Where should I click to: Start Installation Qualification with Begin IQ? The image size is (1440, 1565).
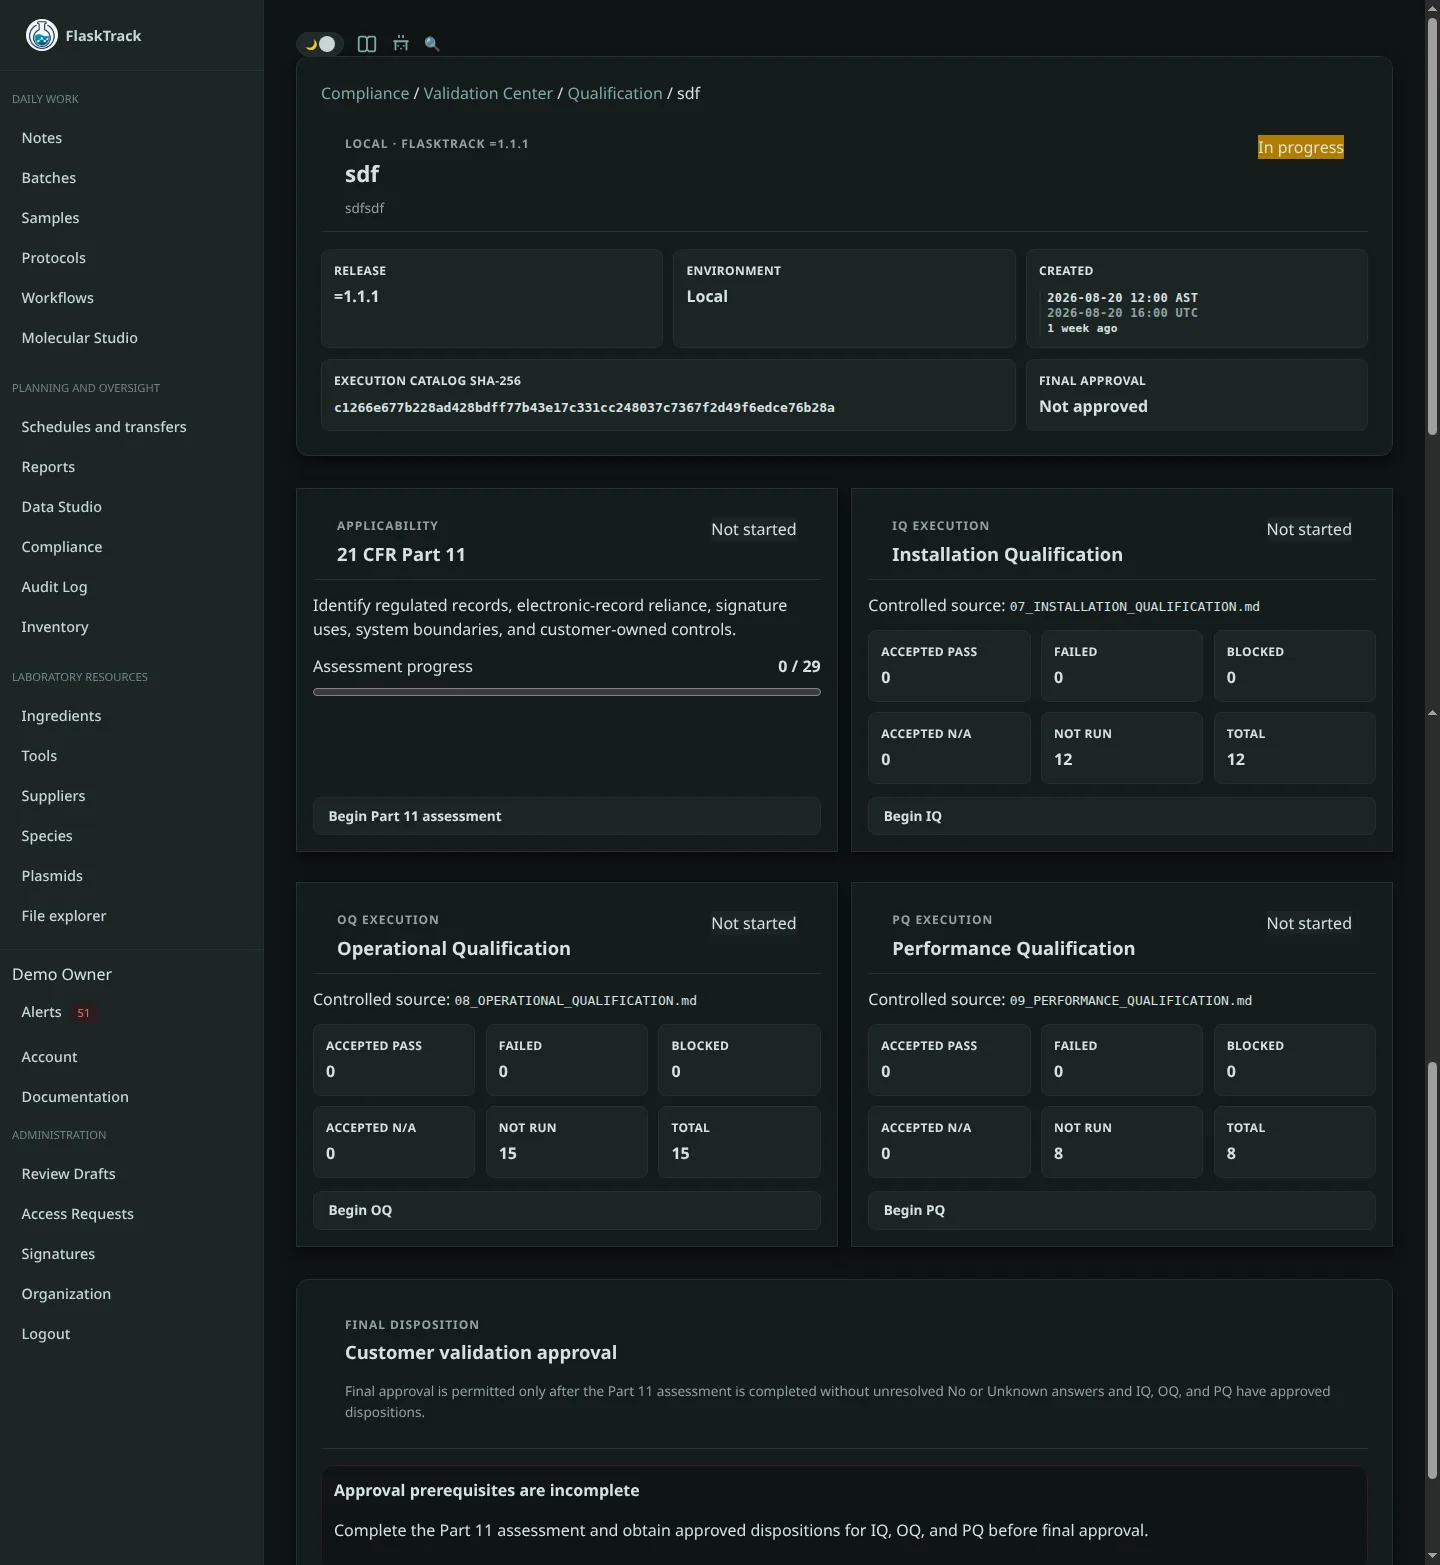pos(1121,816)
